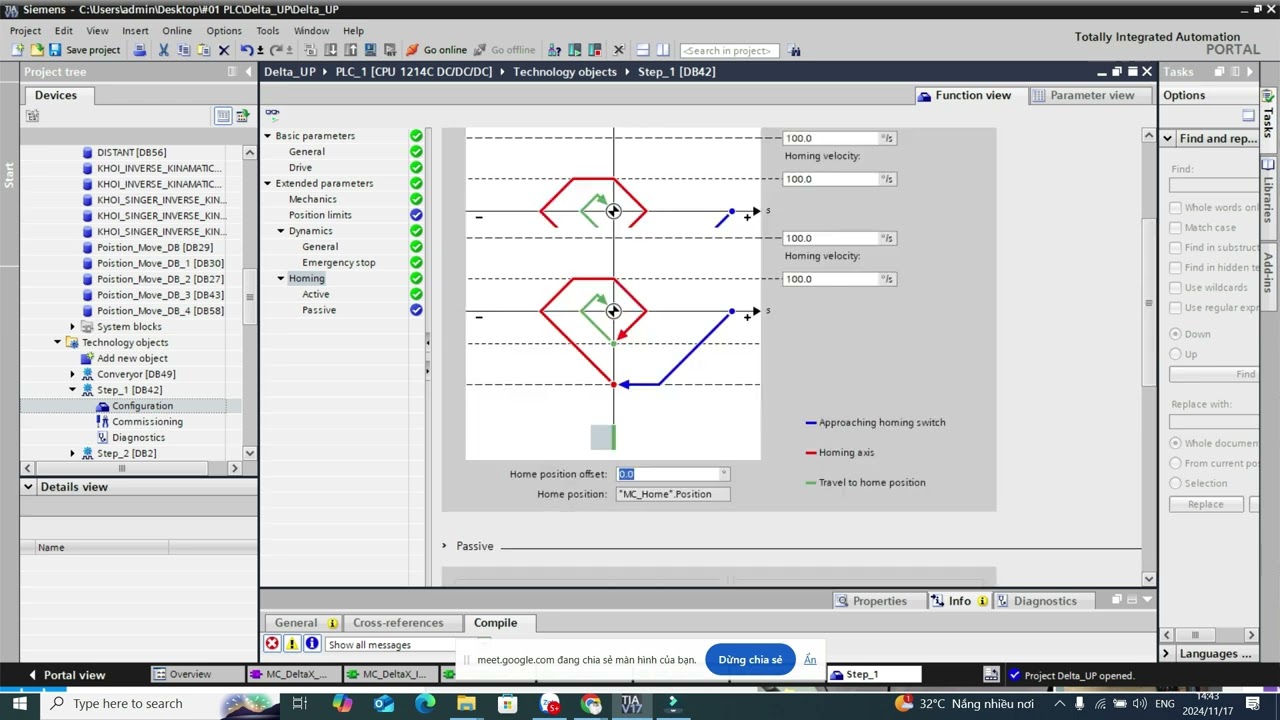Viewport: 1280px width, 720px height.
Task: Select the Up search direction radio
Action: [1176, 354]
